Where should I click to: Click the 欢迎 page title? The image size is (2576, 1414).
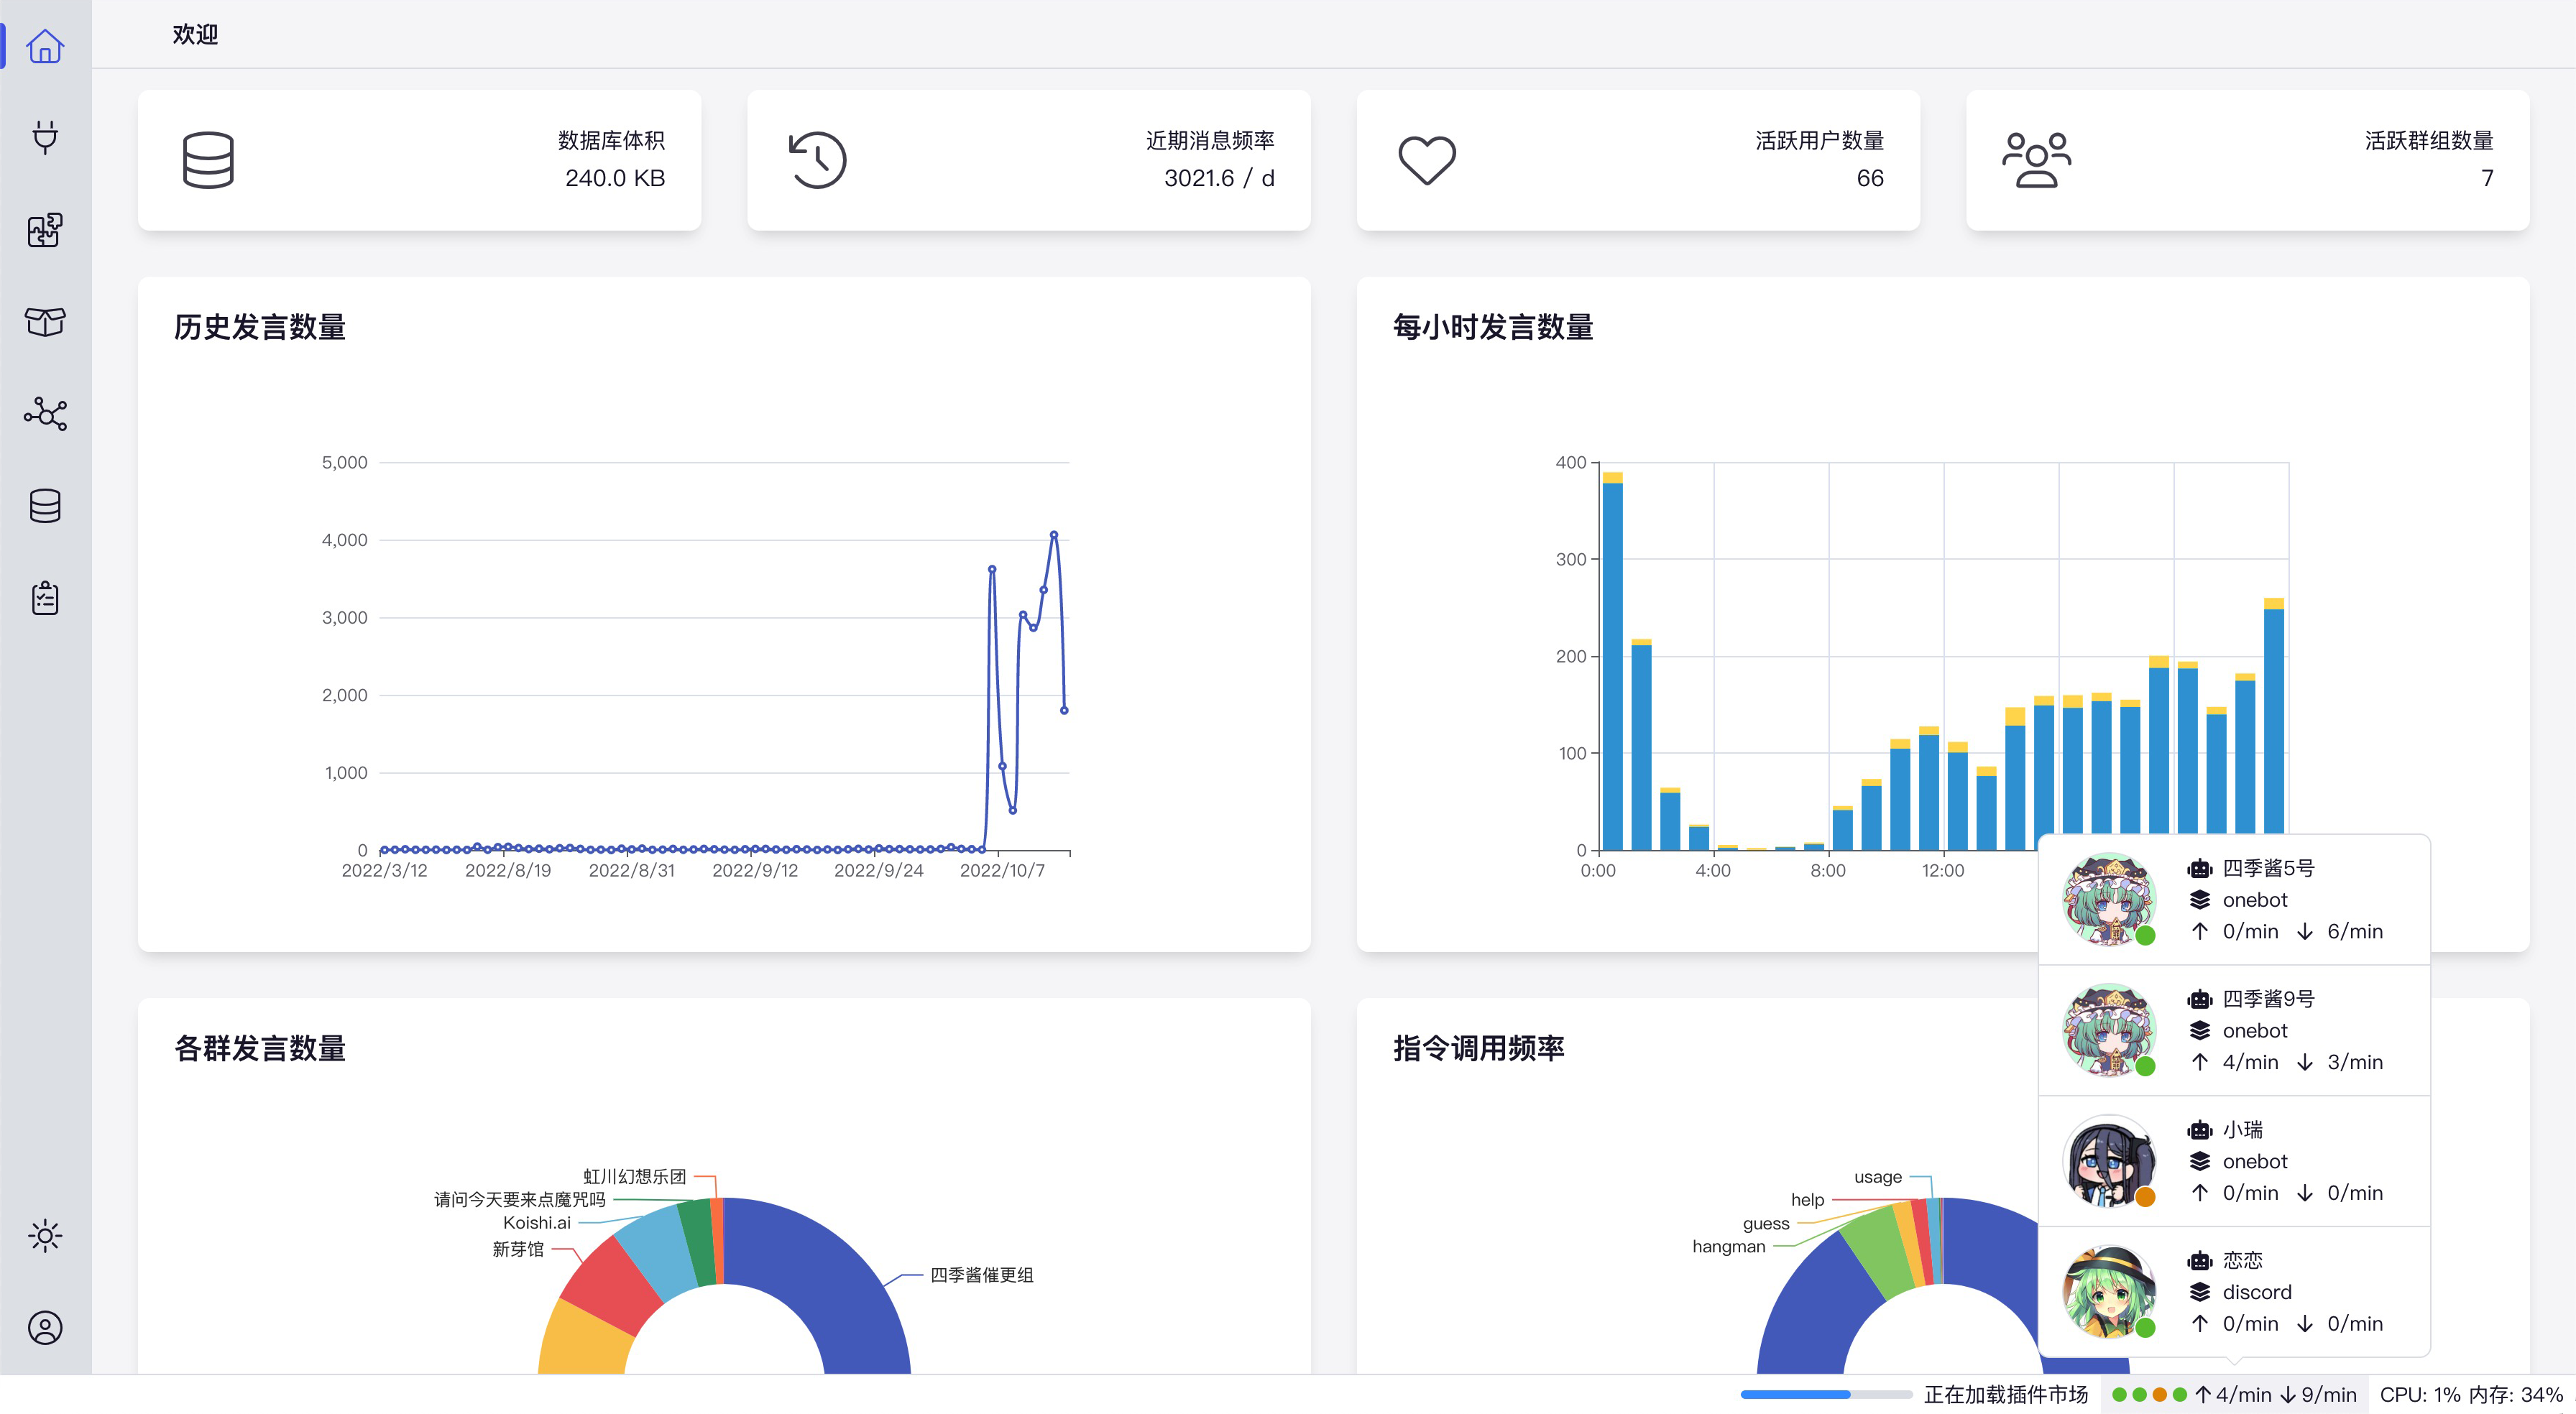195,34
